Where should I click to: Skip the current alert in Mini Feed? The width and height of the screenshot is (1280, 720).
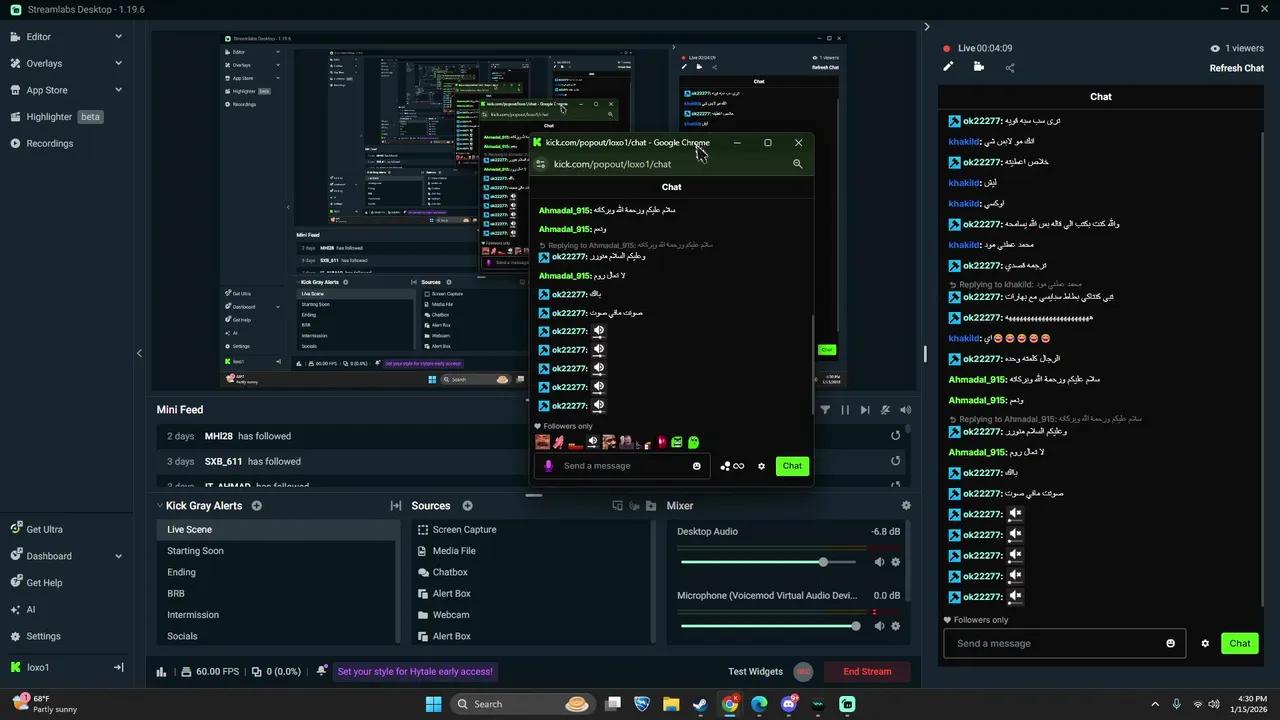865,410
